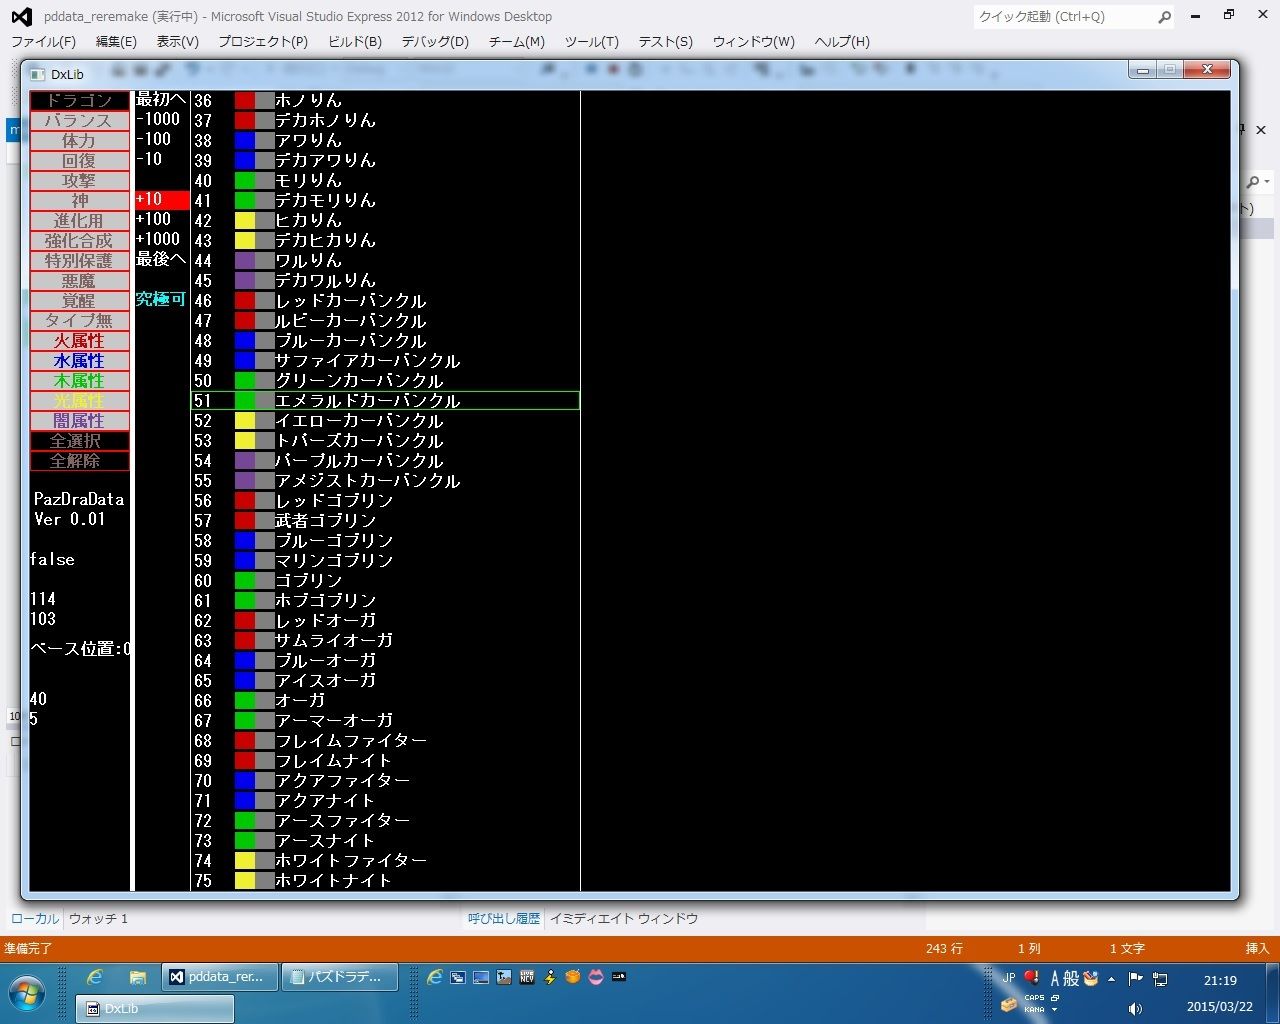Toggle the 特別保護 type filter
This screenshot has height=1024, width=1280.
coord(79,261)
